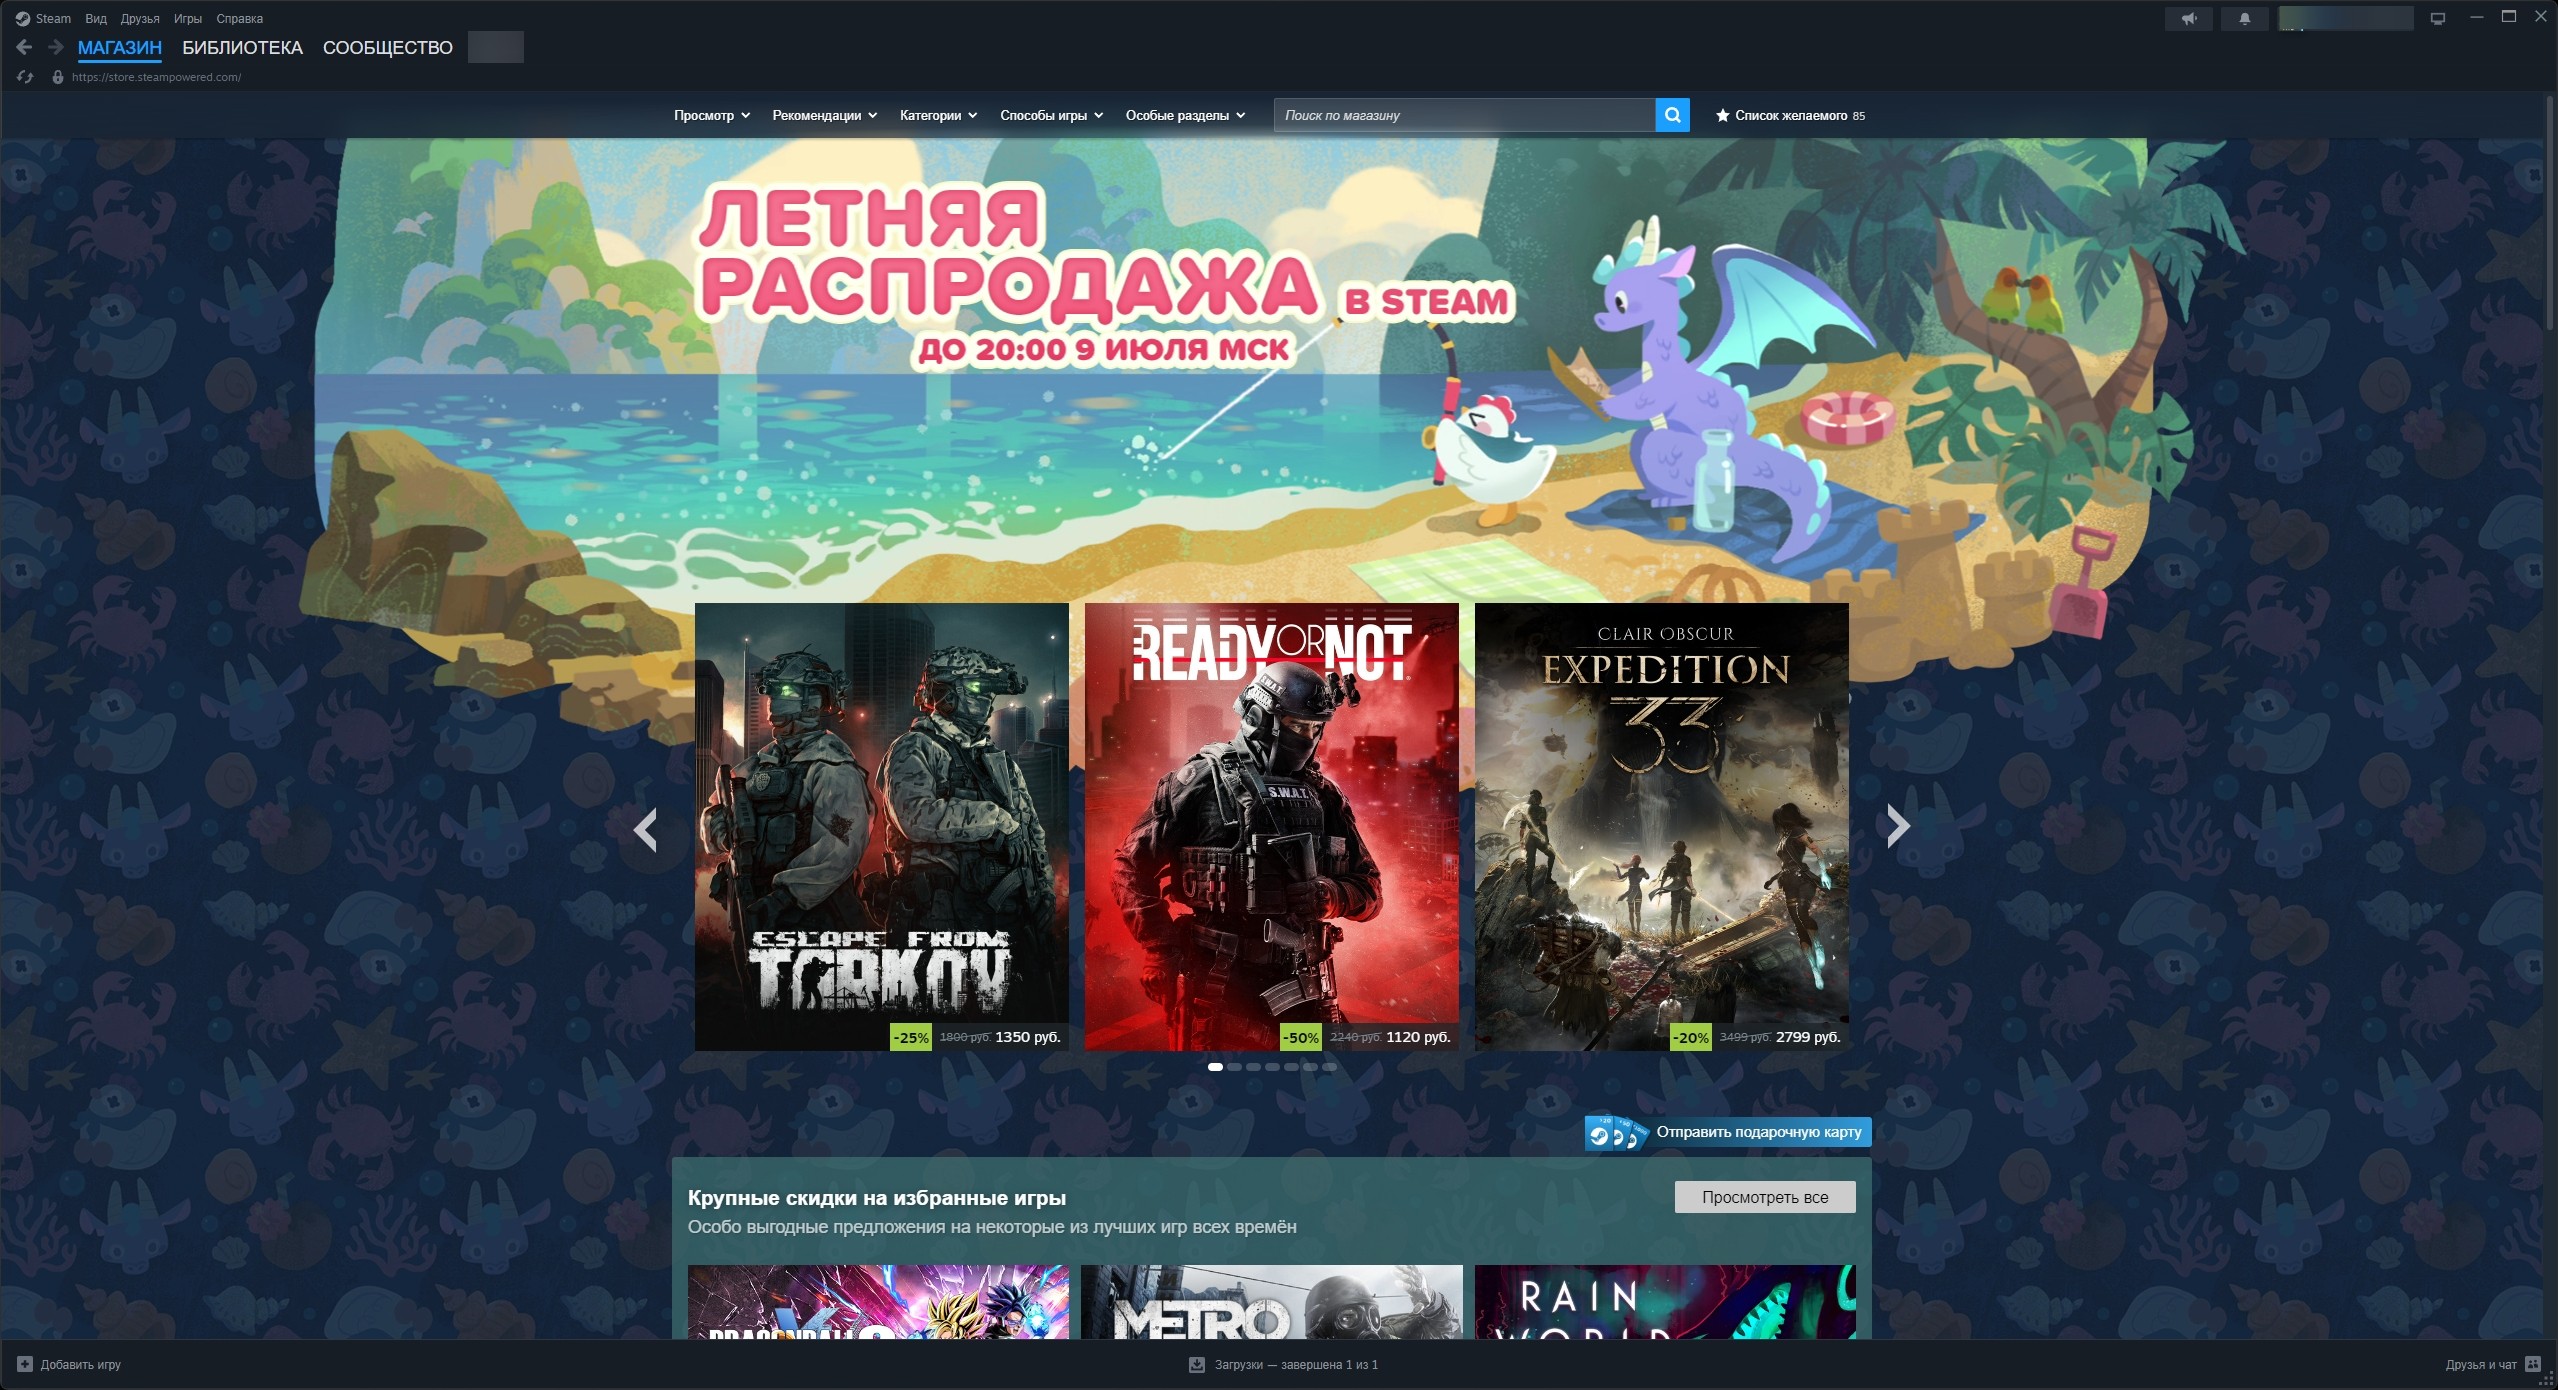Show previous carousel games with left arrow
Viewport: 2558px width, 1390px height.
coord(646,828)
